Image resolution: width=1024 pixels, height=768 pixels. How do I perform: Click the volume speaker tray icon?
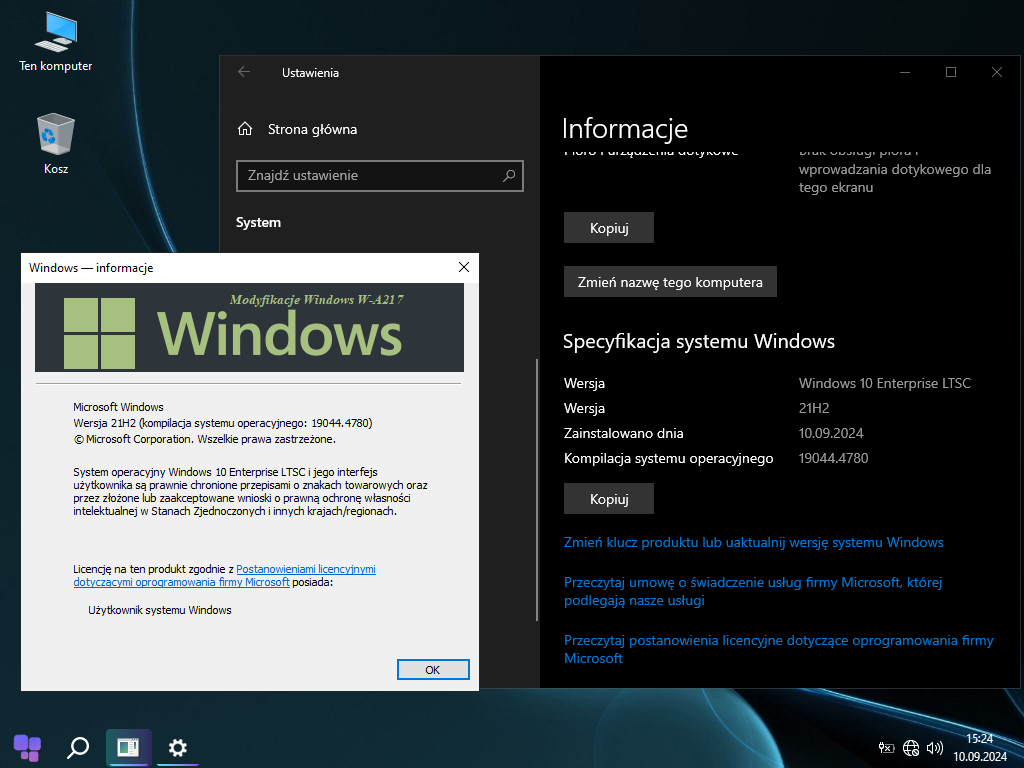point(935,747)
